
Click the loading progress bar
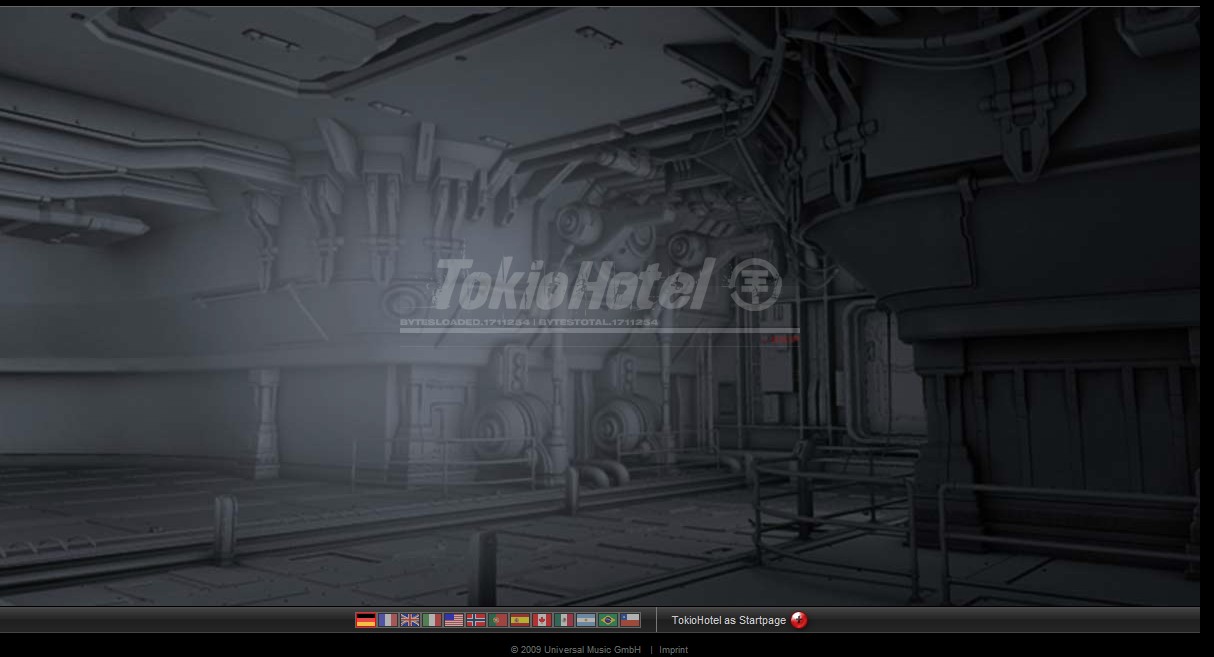click(x=600, y=331)
